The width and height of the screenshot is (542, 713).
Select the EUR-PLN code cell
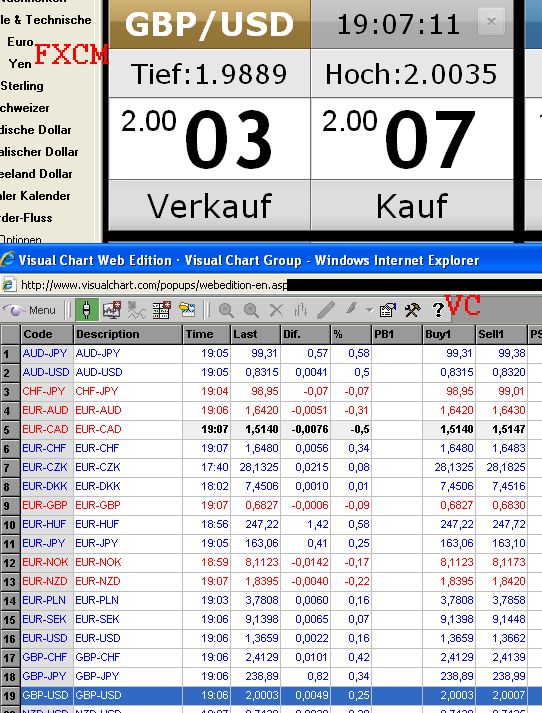(46, 601)
